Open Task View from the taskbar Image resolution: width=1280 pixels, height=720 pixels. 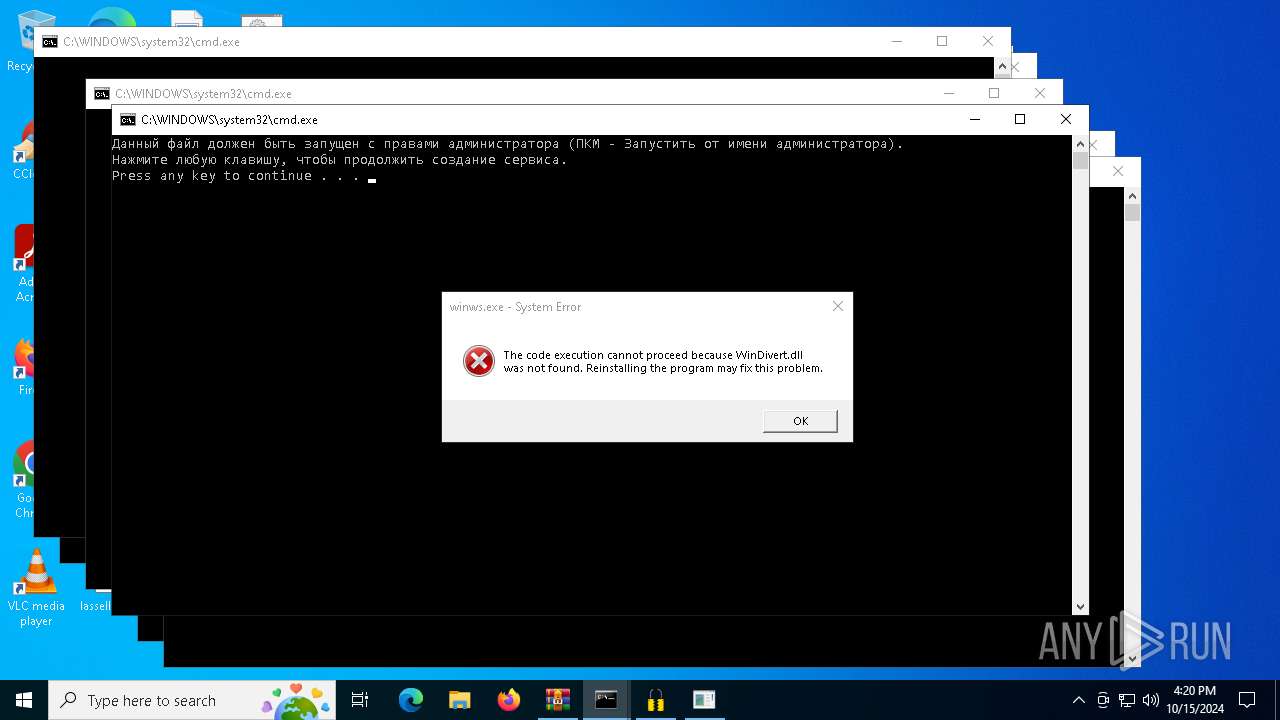tap(360, 700)
